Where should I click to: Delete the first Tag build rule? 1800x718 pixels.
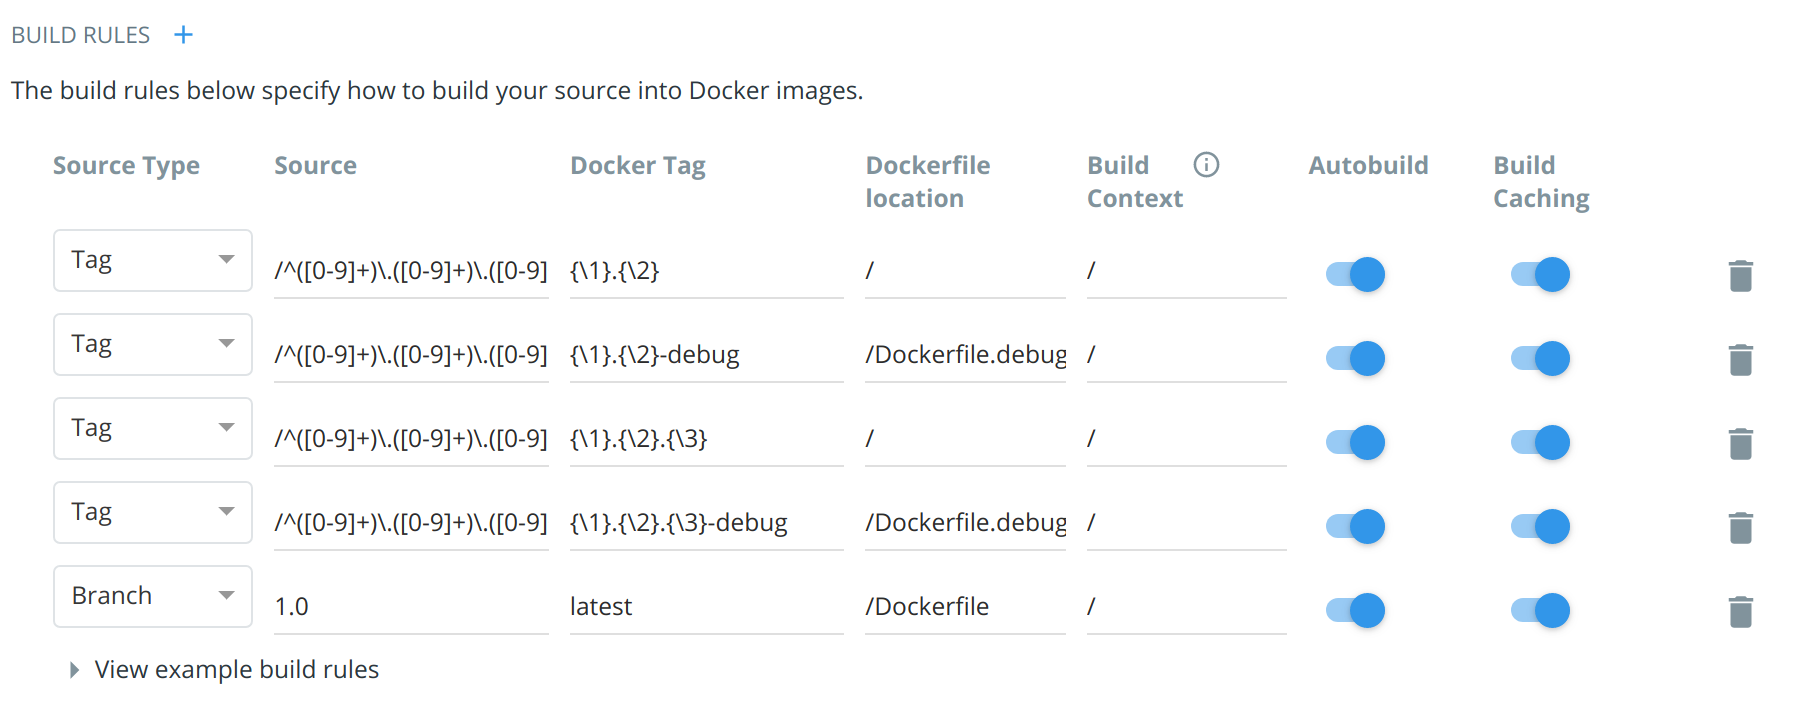click(x=1740, y=274)
